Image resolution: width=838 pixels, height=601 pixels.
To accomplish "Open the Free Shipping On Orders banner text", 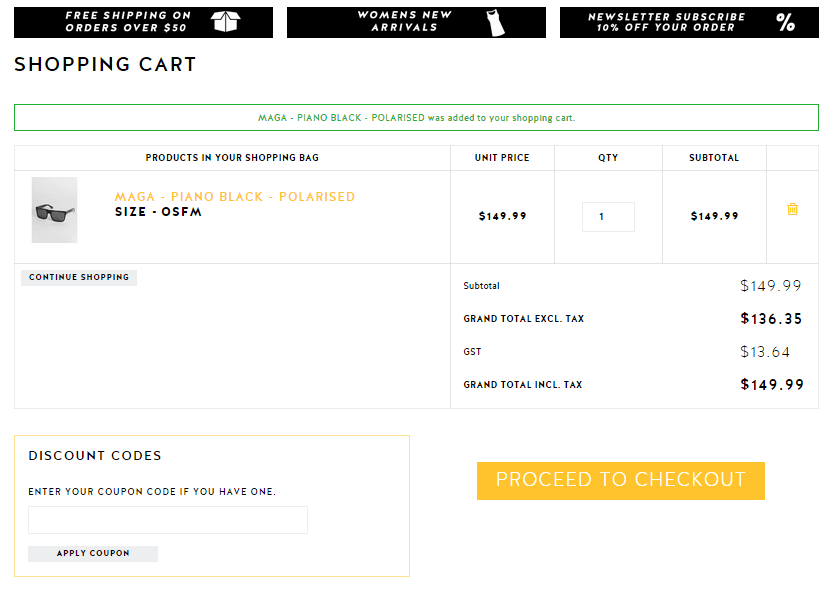I will [x=128, y=22].
